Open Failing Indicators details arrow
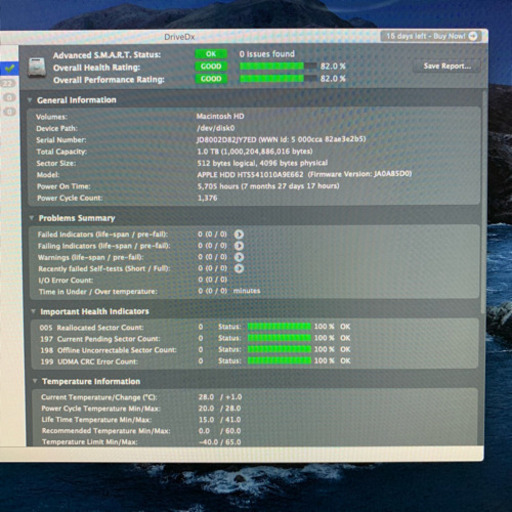Image resolution: width=512 pixels, height=512 pixels. (239, 246)
